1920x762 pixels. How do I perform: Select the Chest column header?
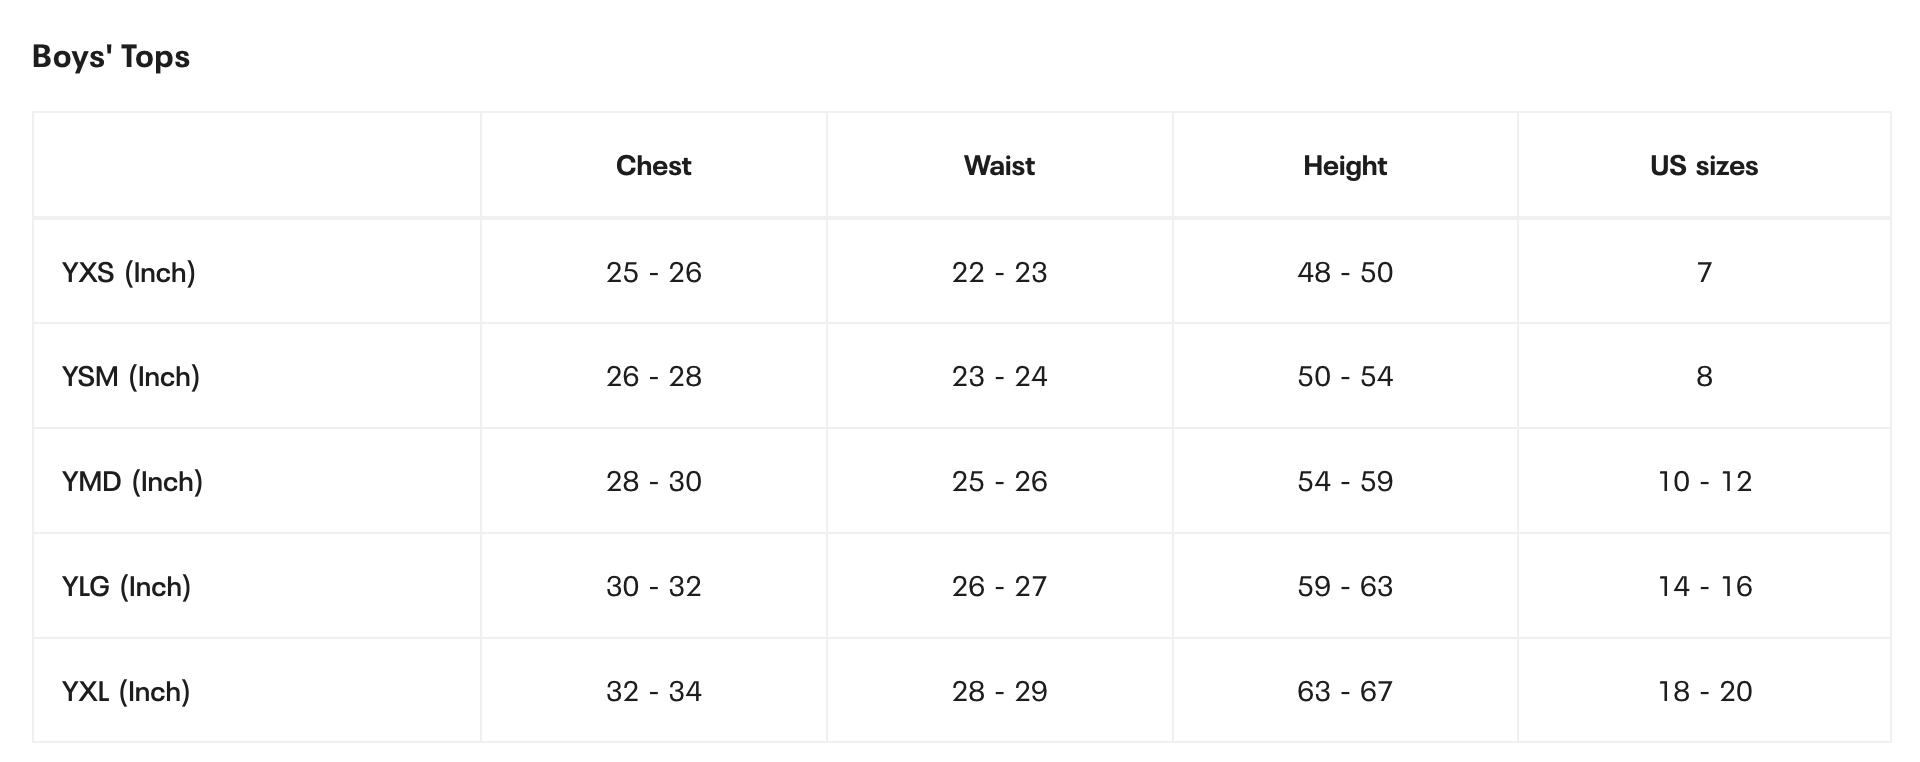(653, 166)
